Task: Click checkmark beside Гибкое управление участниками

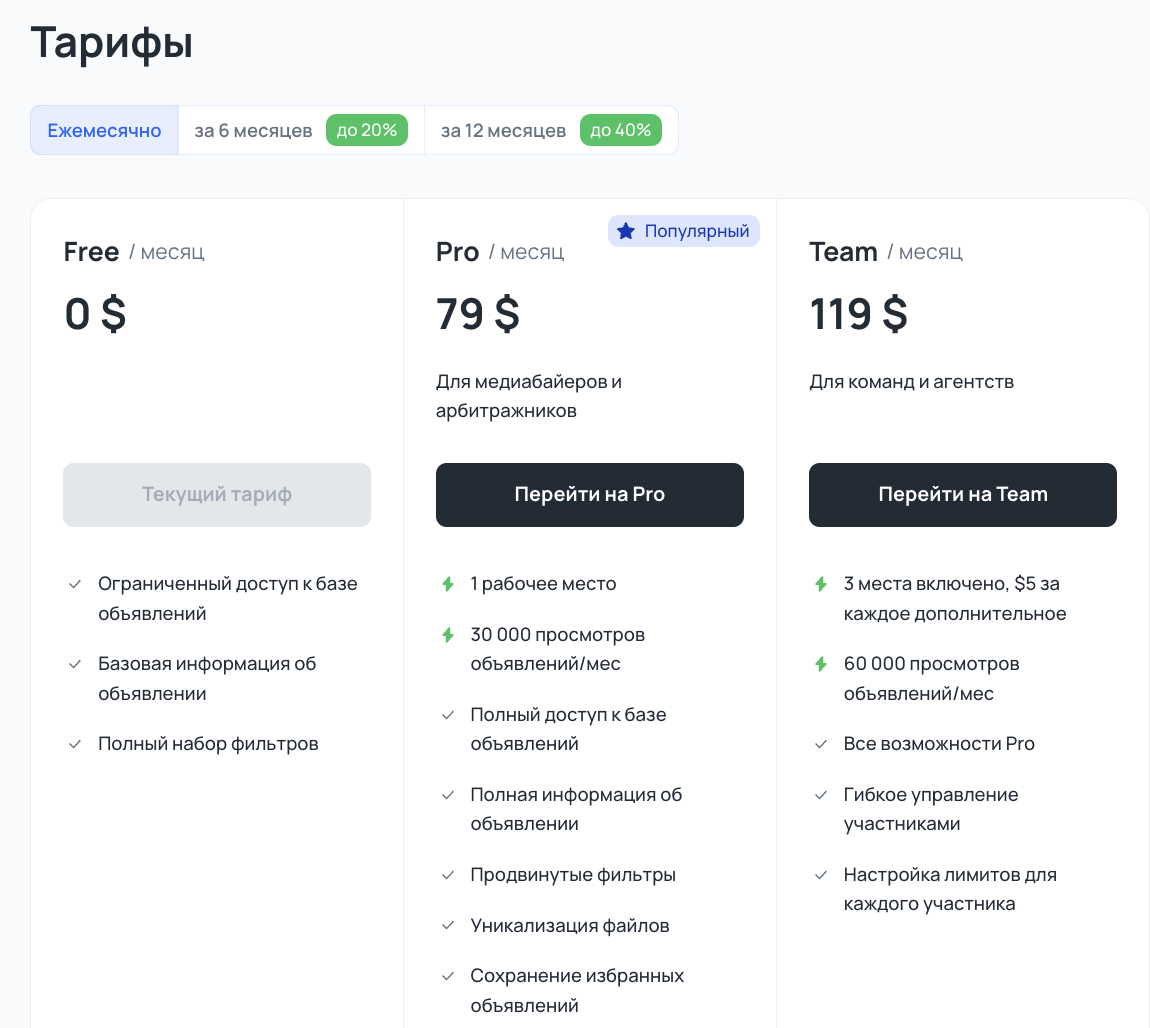Action: click(x=821, y=795)
